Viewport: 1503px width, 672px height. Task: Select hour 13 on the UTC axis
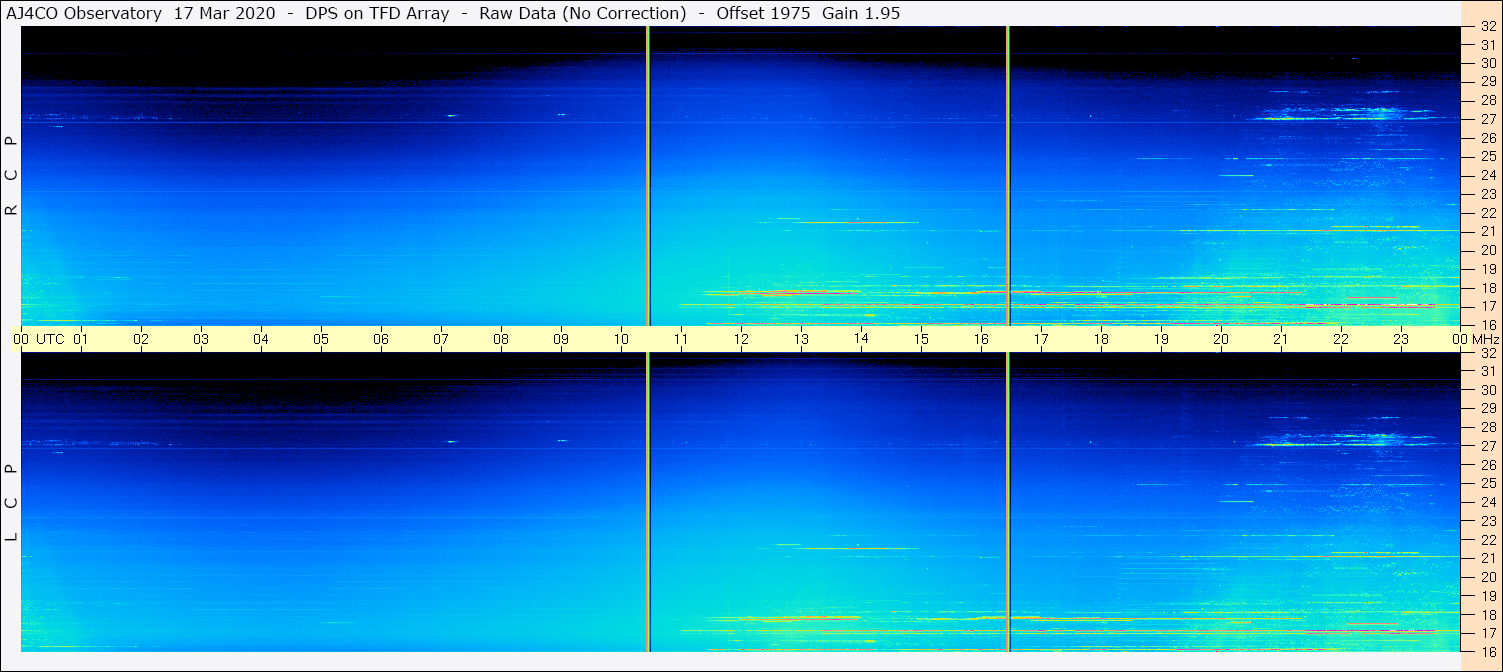point(801,339)
